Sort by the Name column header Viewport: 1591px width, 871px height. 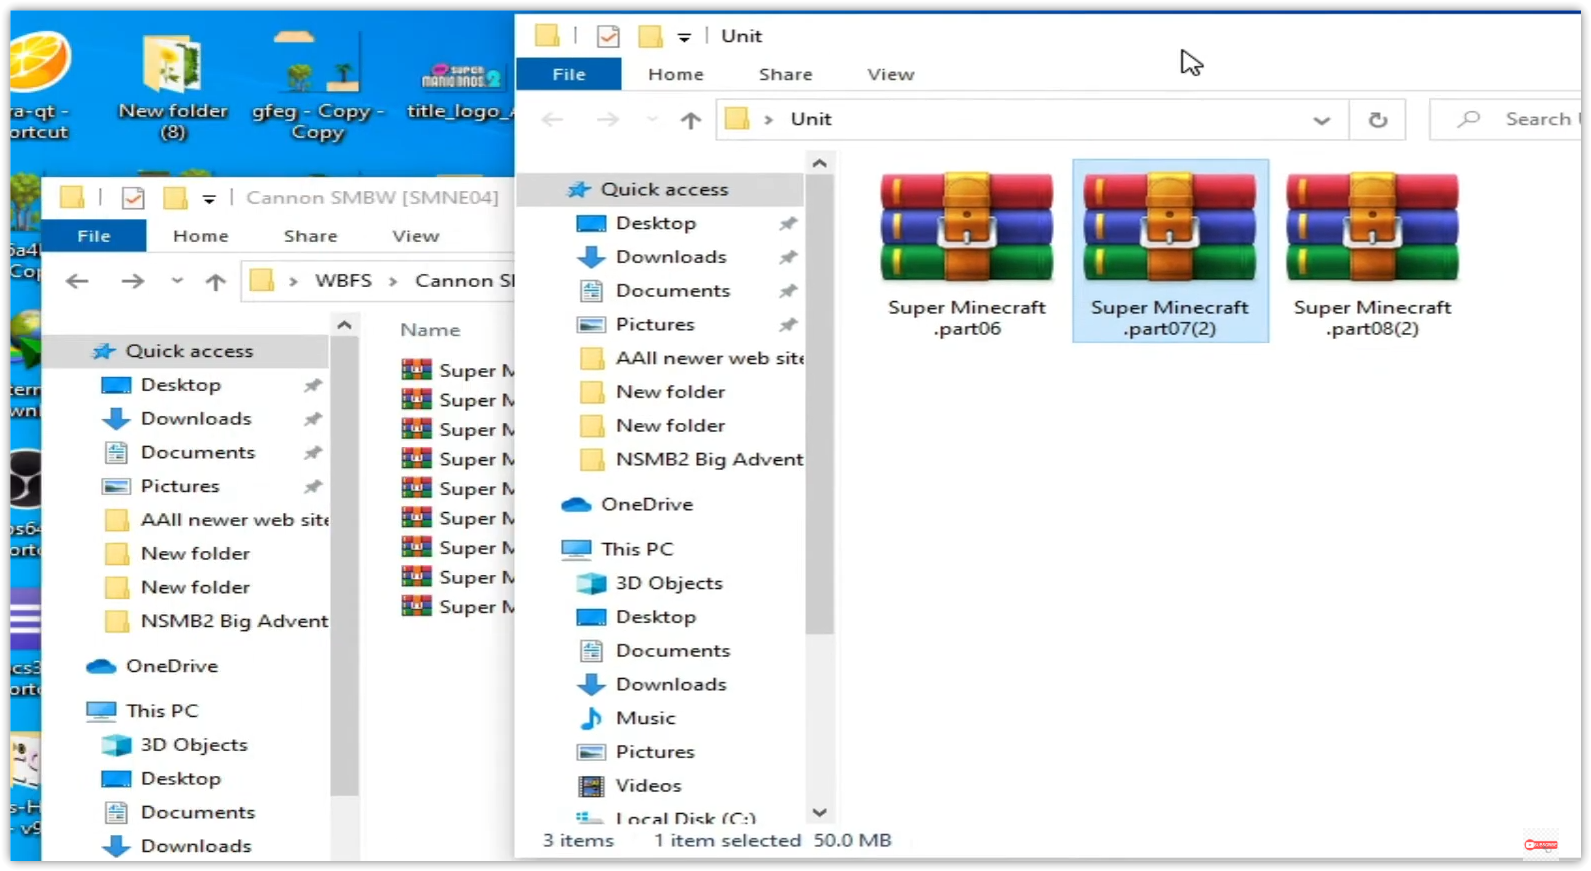(x=430, y=330)
